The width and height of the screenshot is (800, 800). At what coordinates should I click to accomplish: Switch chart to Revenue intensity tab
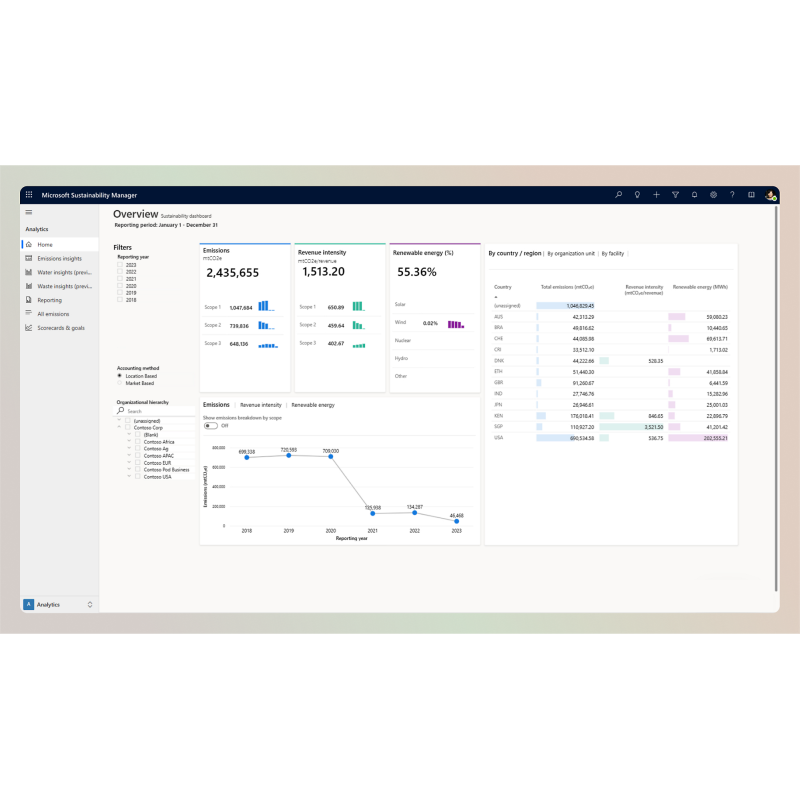pos(261,405)
